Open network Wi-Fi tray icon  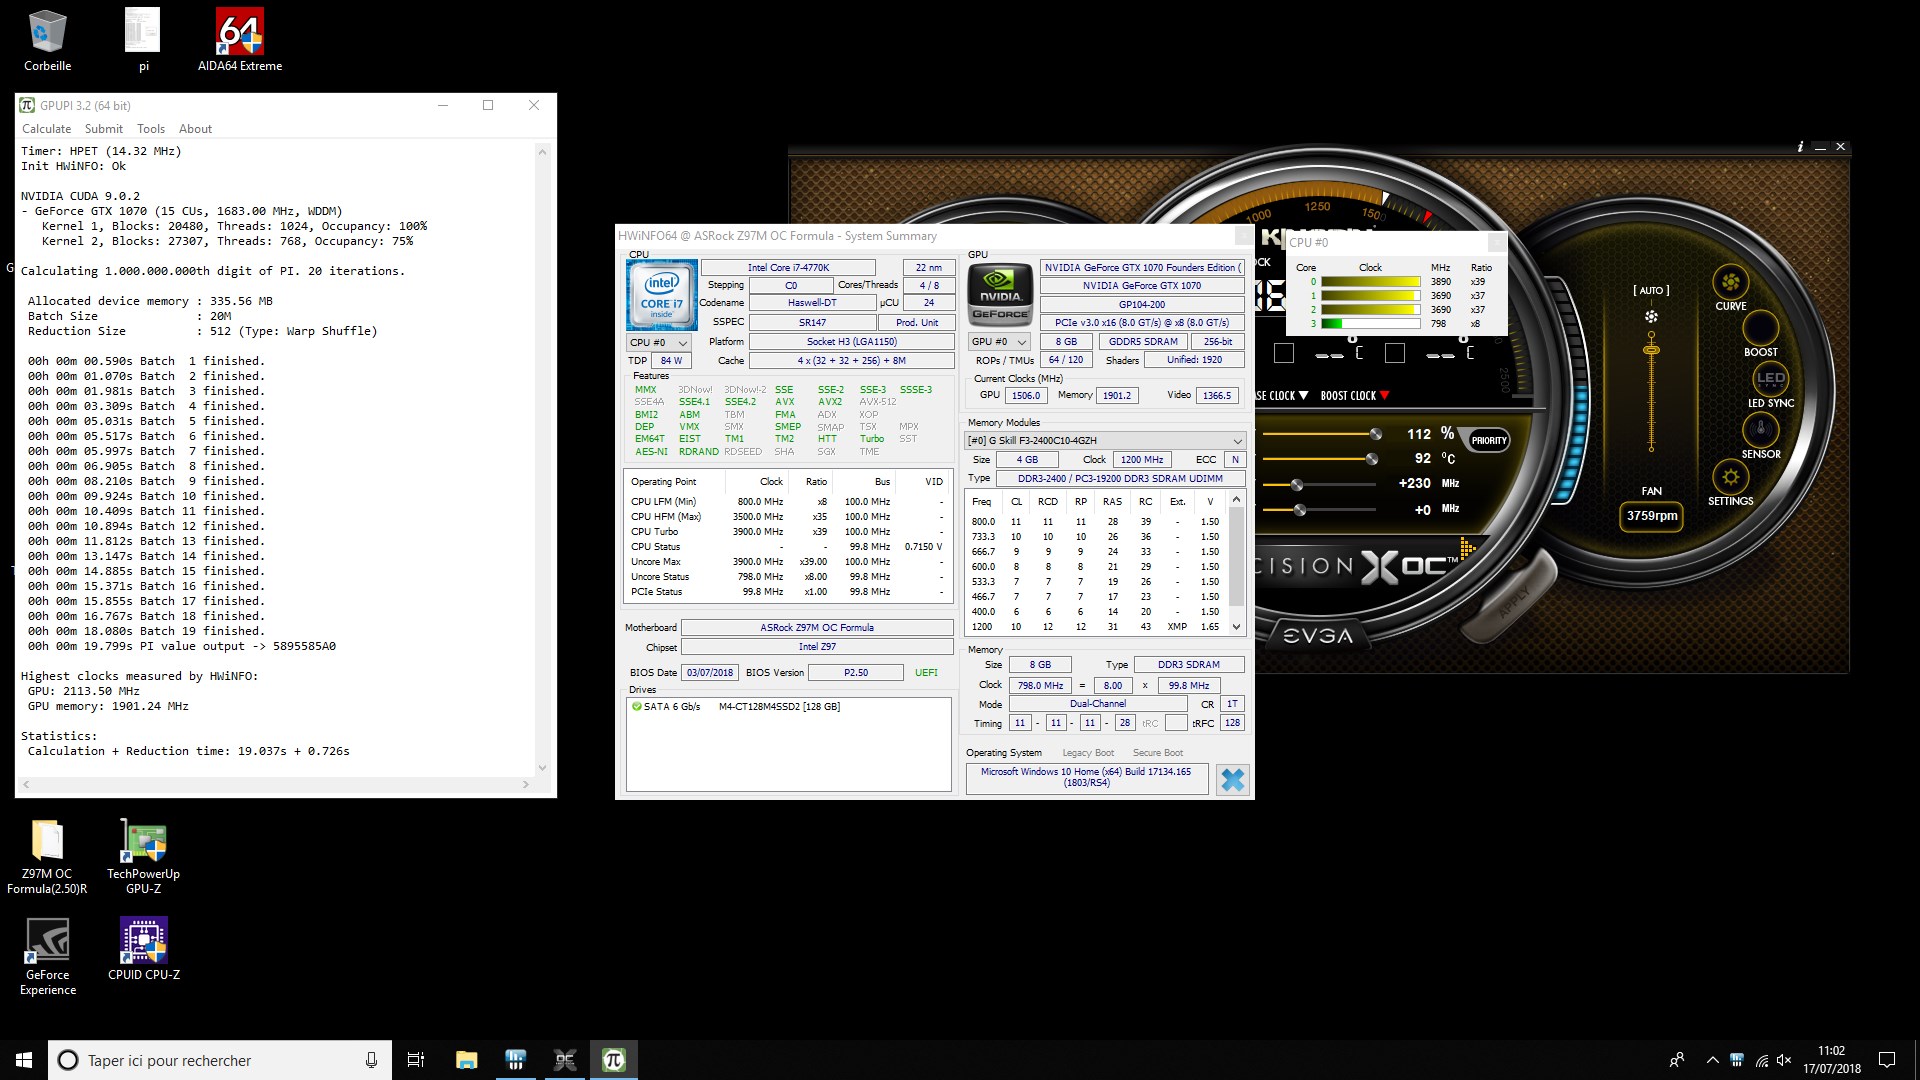tap(1761, 1060)
